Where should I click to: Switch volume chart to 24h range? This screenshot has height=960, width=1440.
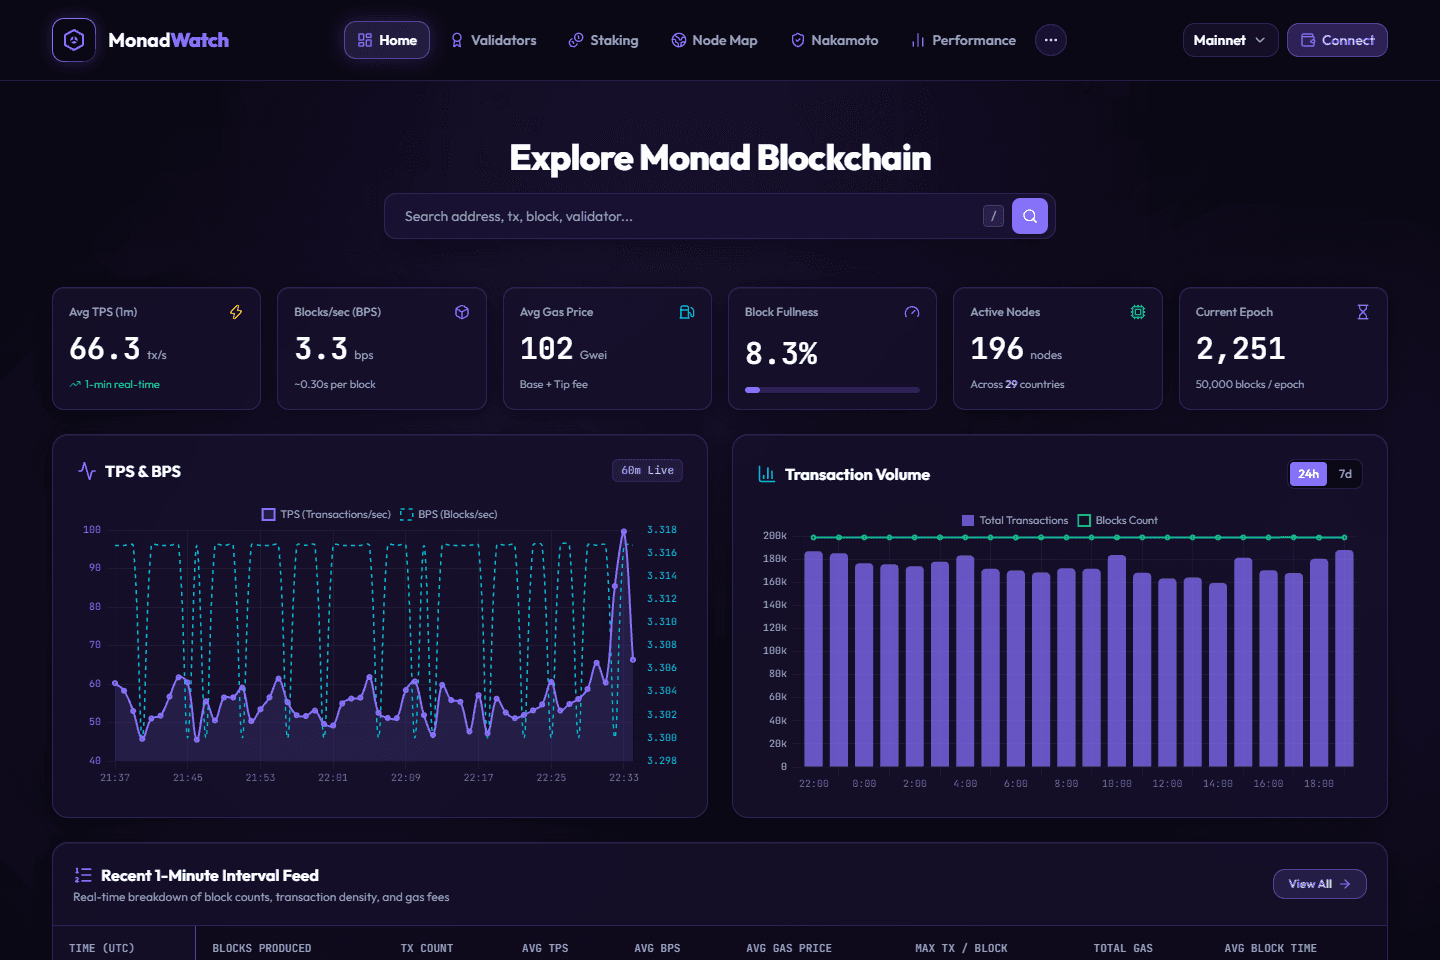coord(1309,474)
